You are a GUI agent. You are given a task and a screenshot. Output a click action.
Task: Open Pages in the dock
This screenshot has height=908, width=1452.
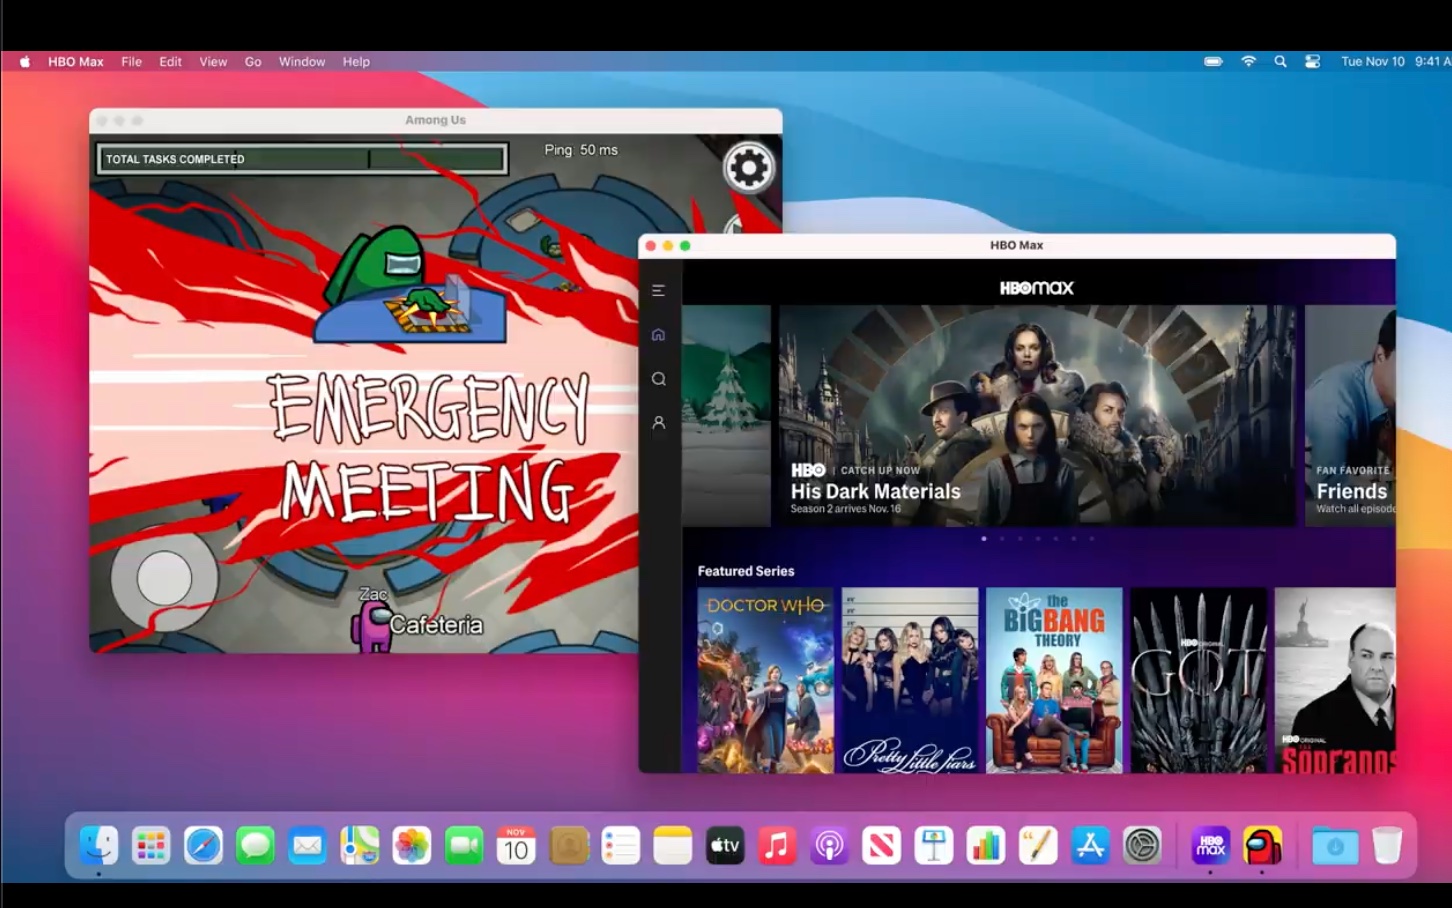(1038, 846)
